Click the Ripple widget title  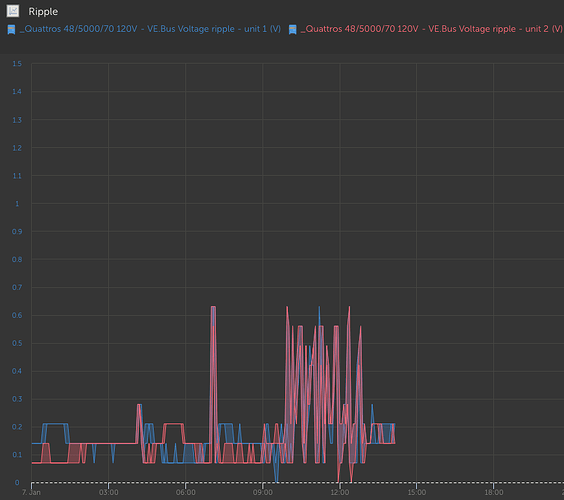coord(43,12)
